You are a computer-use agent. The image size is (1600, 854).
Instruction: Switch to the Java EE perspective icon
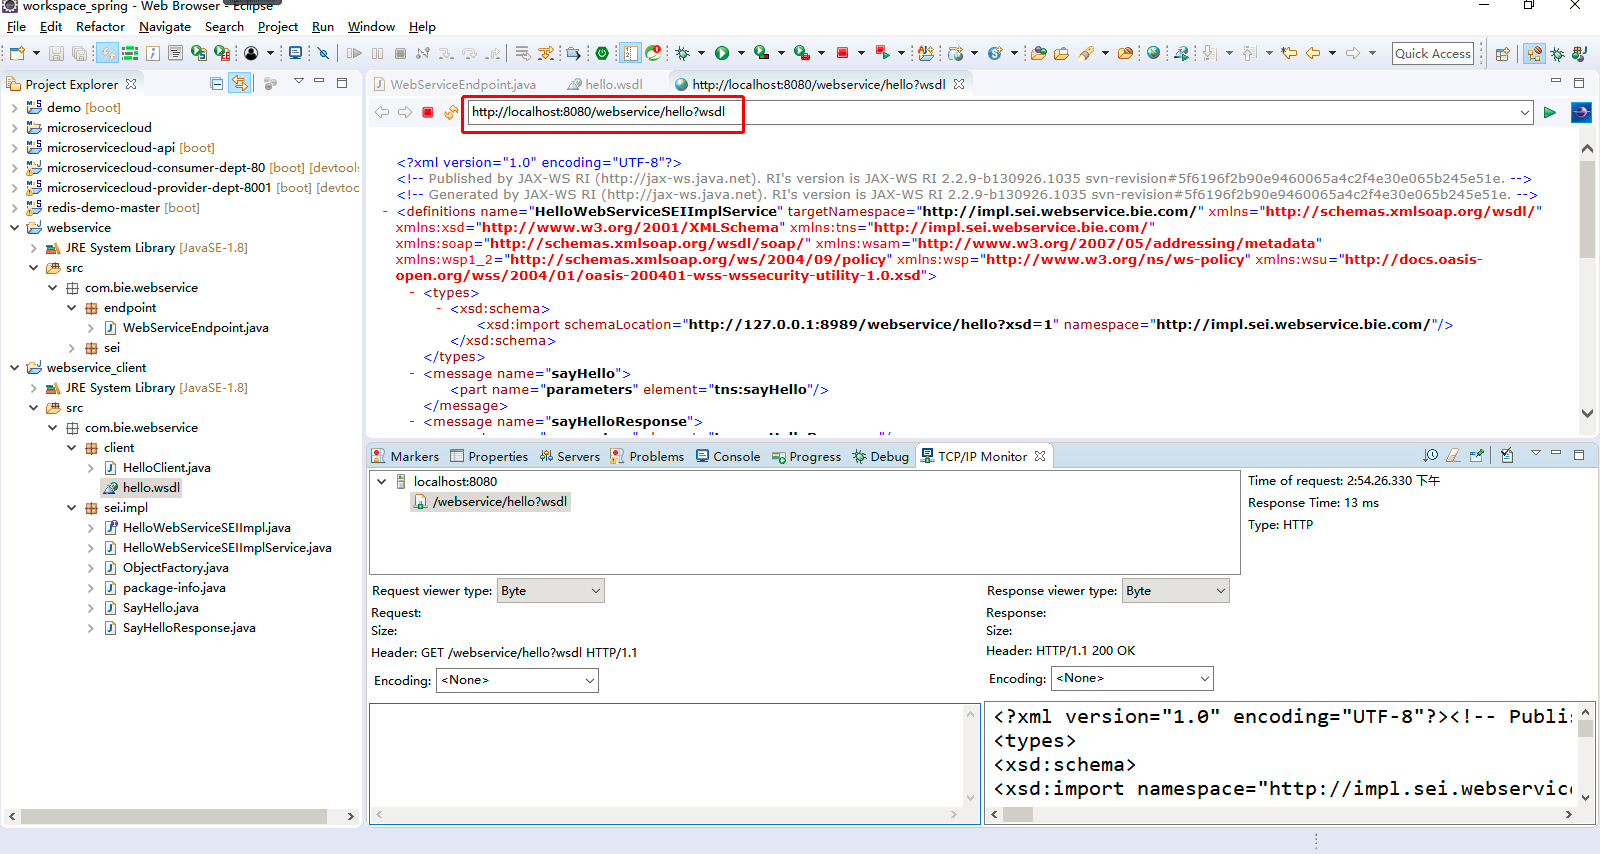tap(1534, 54)
